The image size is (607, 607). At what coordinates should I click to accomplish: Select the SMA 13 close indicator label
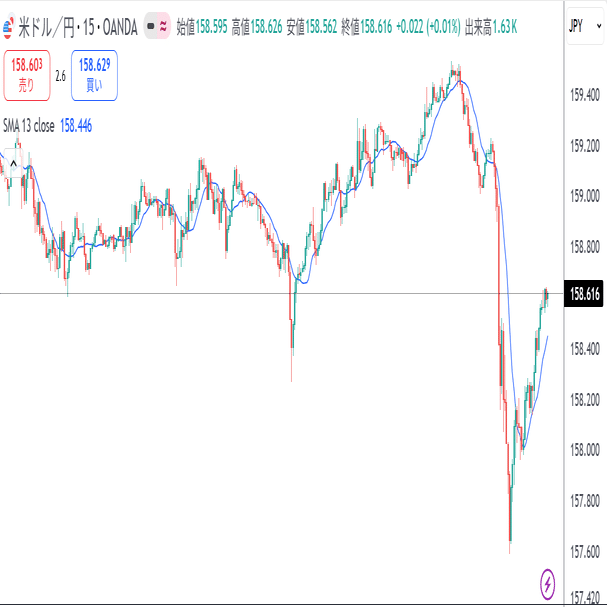tap(29, 126)
